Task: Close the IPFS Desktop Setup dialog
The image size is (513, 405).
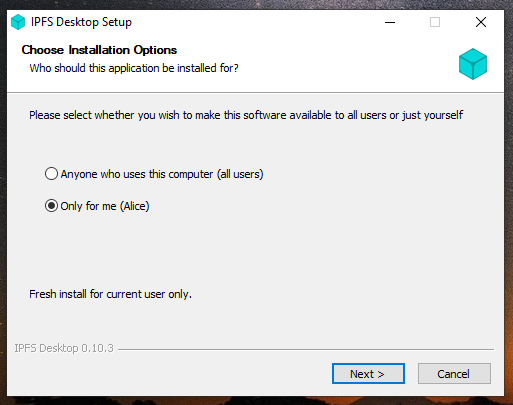Action: (x=481, y=22)
